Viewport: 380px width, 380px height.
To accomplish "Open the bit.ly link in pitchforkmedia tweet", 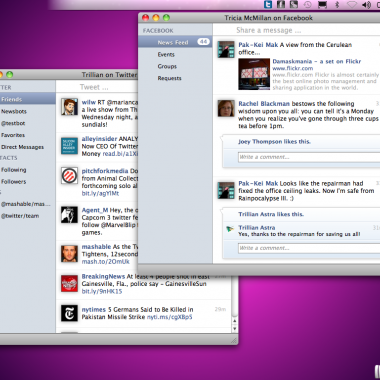I will point(100,193).
